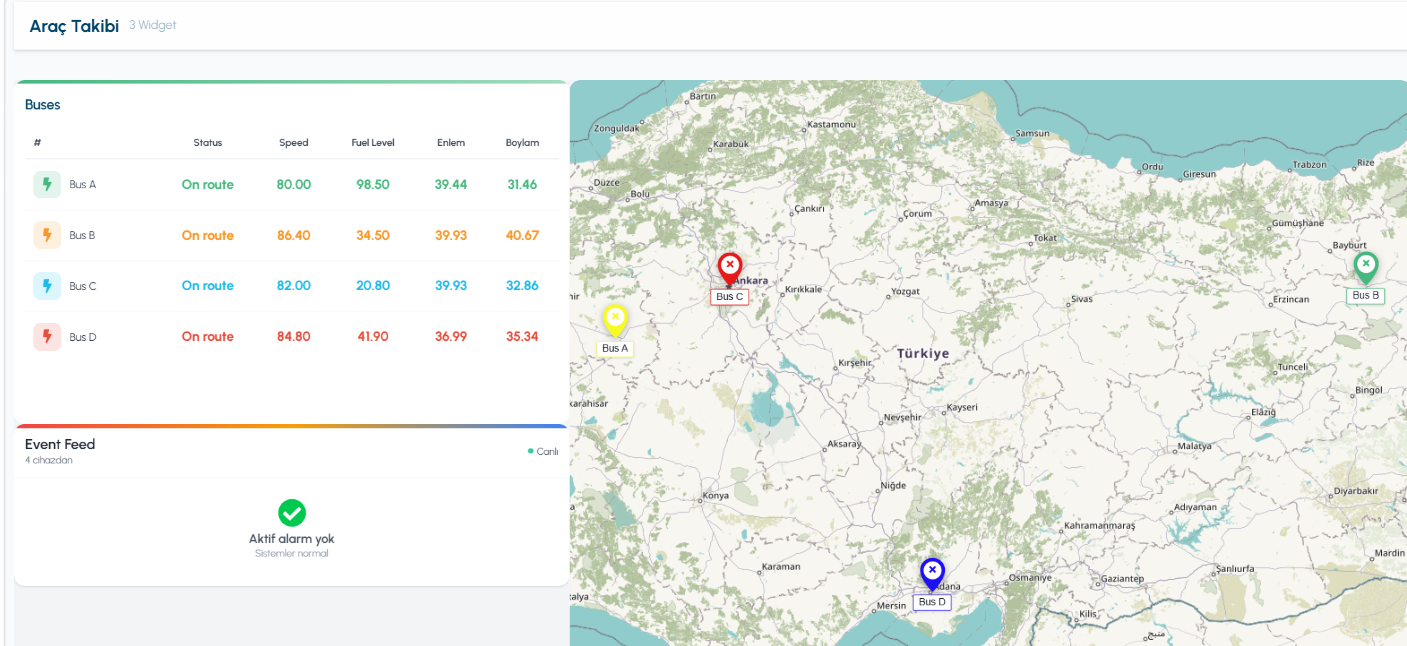
Task: Select the red Bus C map pin
Action: pyautogui.click(x=730, y=269)
